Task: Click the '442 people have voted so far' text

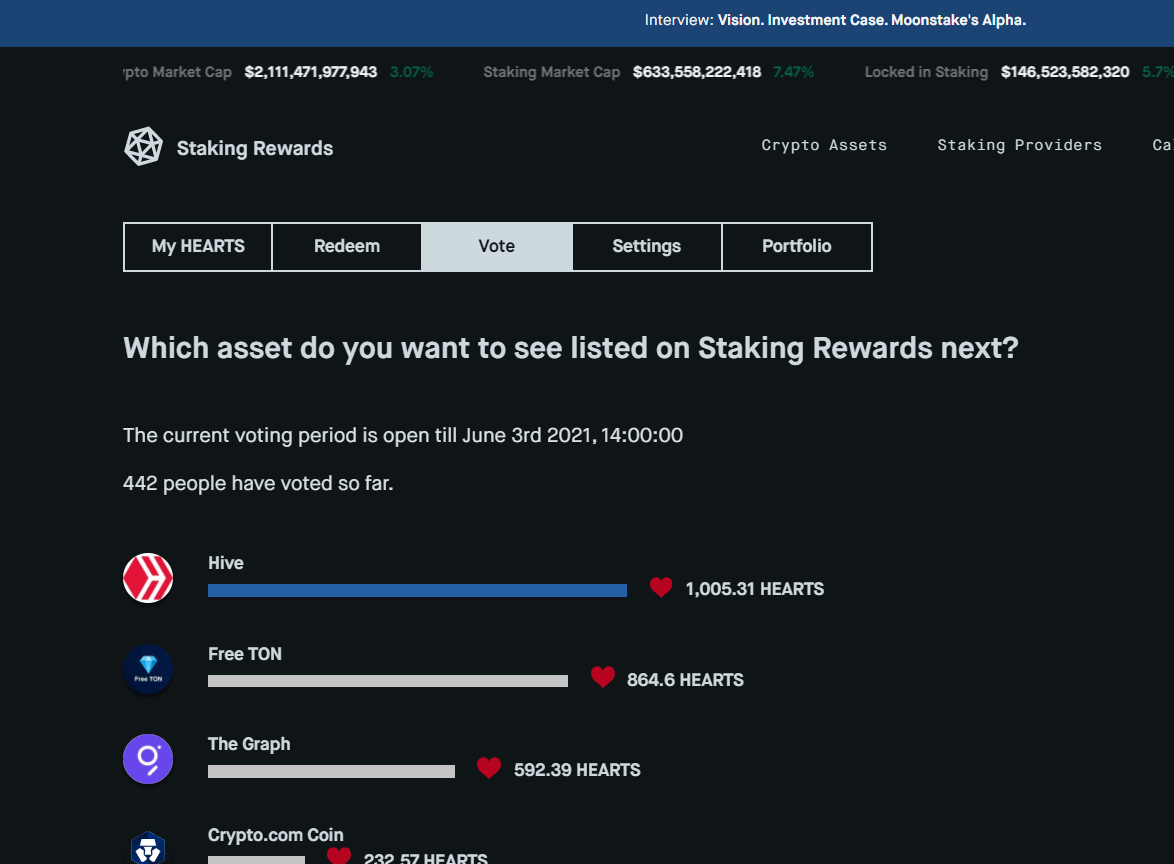Action: pos(258,483)
